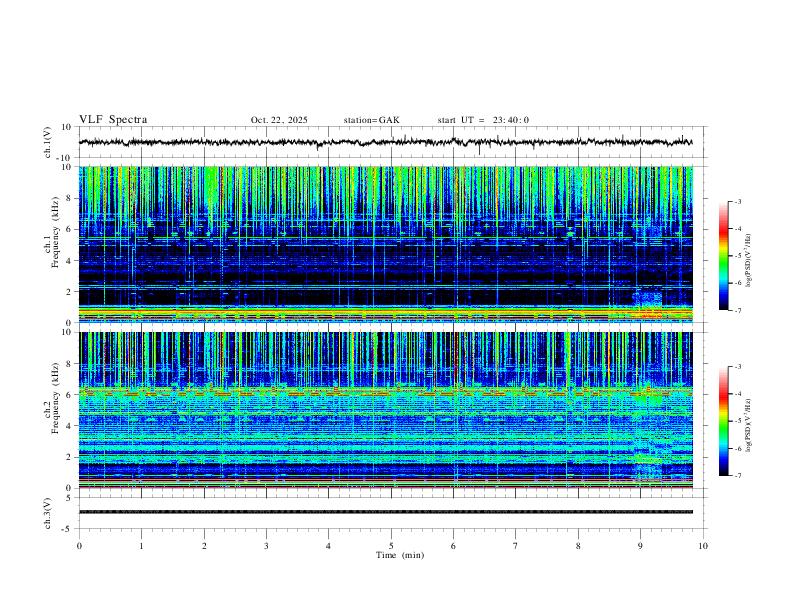The height and width of the screenshot is (612, 792).
Task: Click the time axis tick label "1"
Action: (141, 546)
